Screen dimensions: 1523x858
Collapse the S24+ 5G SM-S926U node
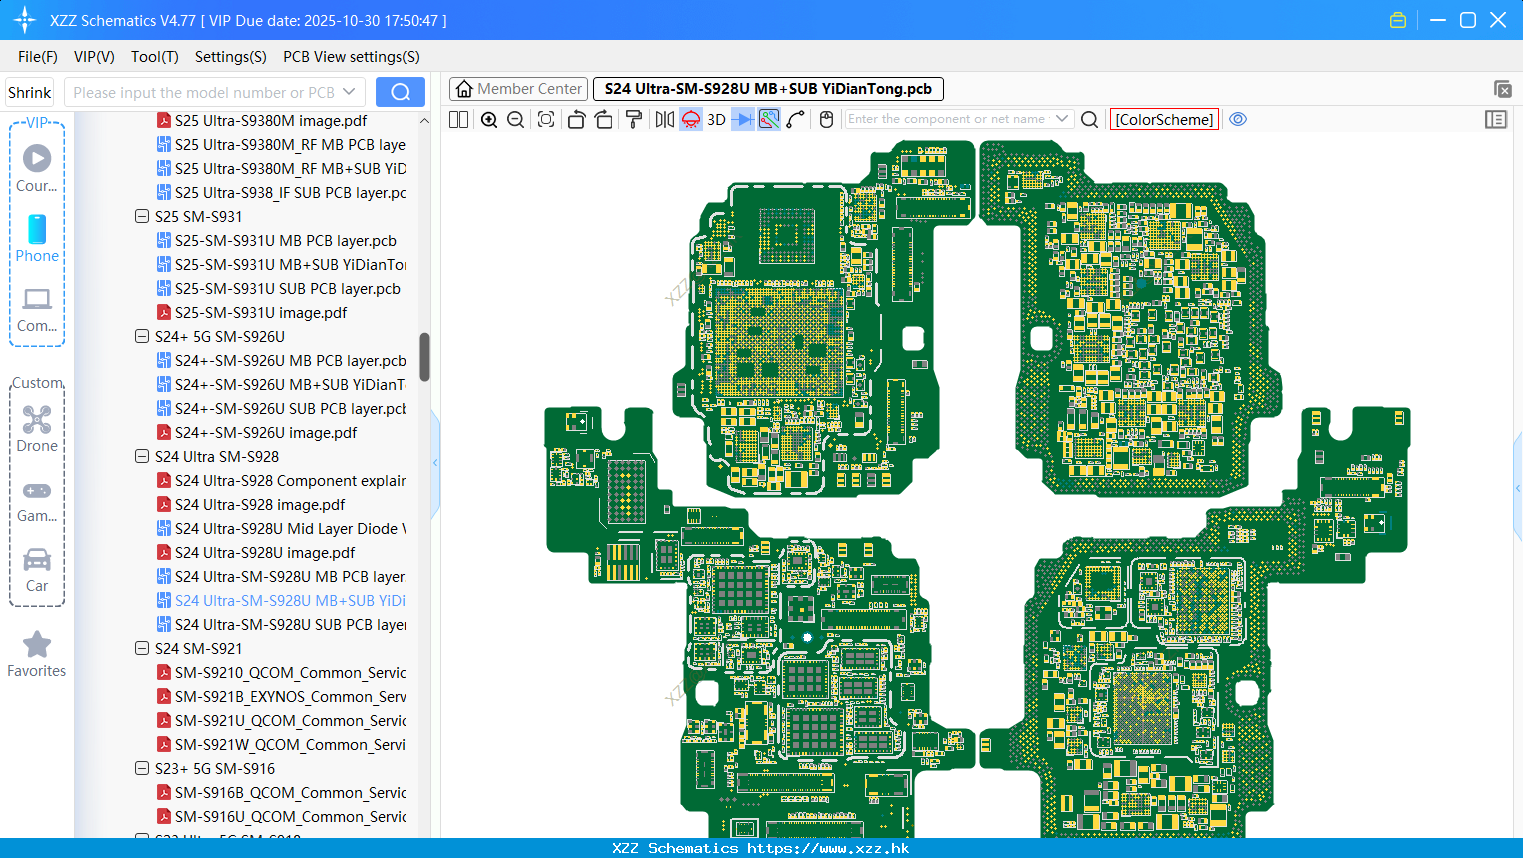pyautogui.click(x=142, y=336)
